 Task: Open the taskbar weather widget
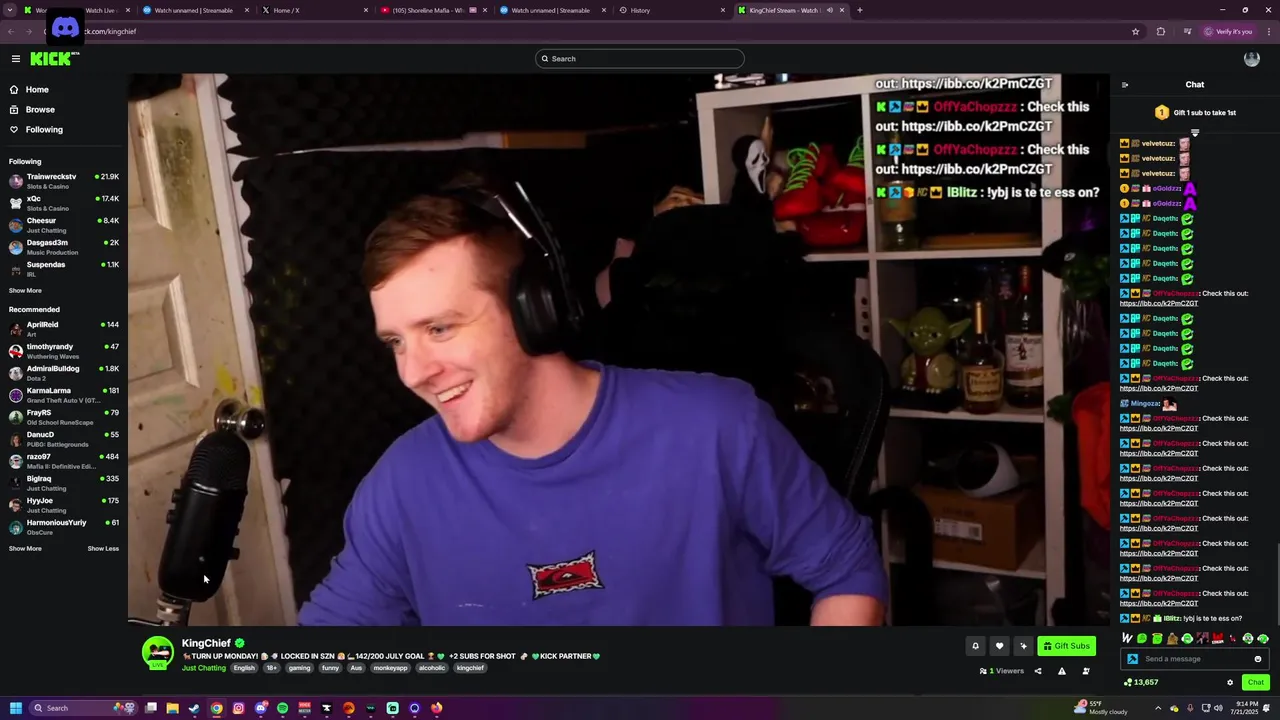(x=1100, y=708)
